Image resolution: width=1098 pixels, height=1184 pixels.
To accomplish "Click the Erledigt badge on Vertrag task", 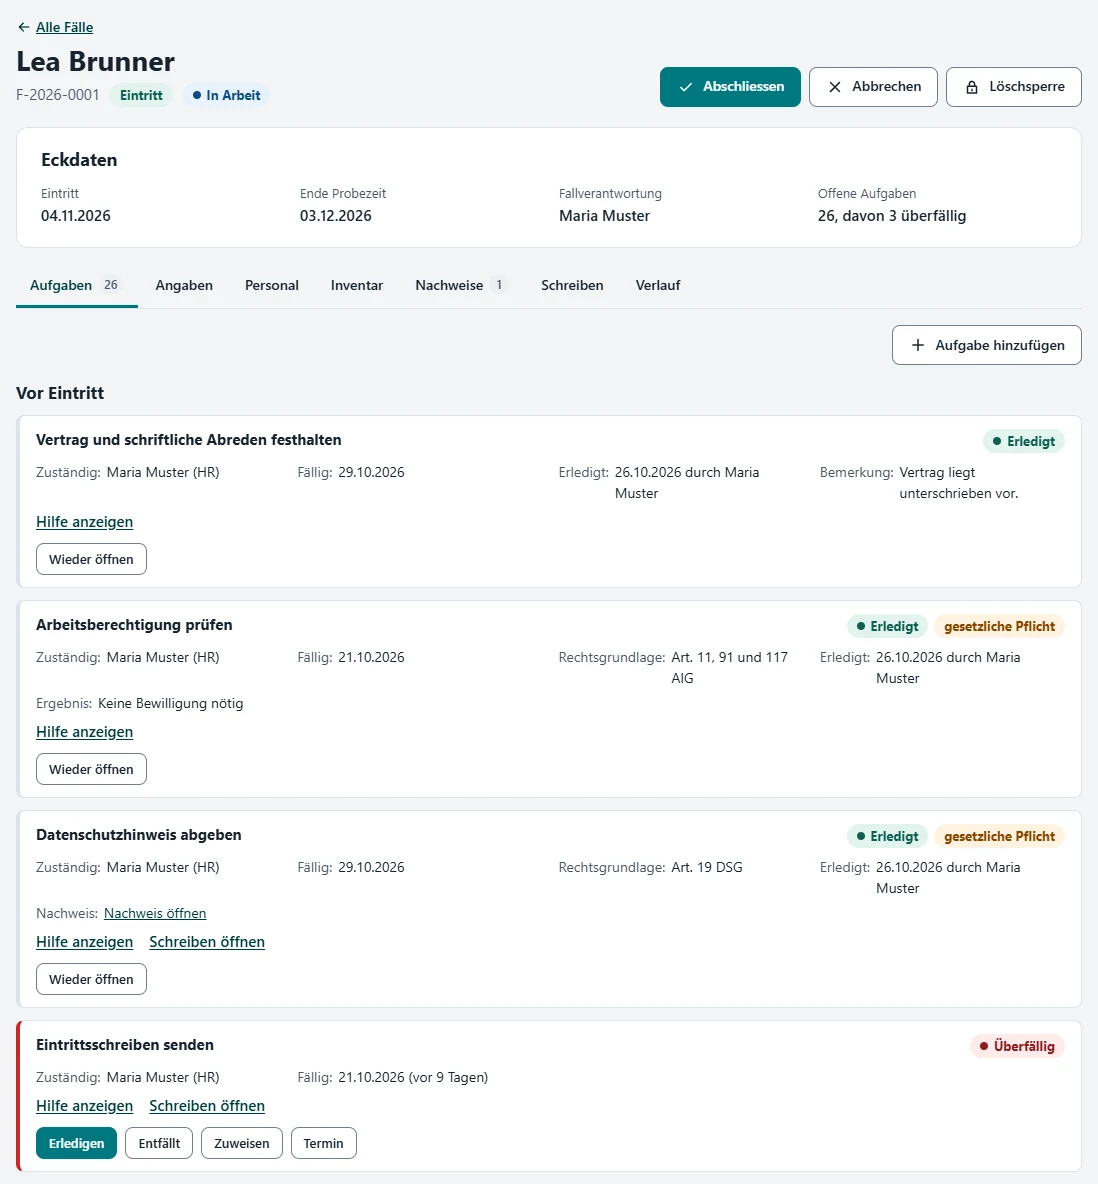I will click(x=1024, y=441).
